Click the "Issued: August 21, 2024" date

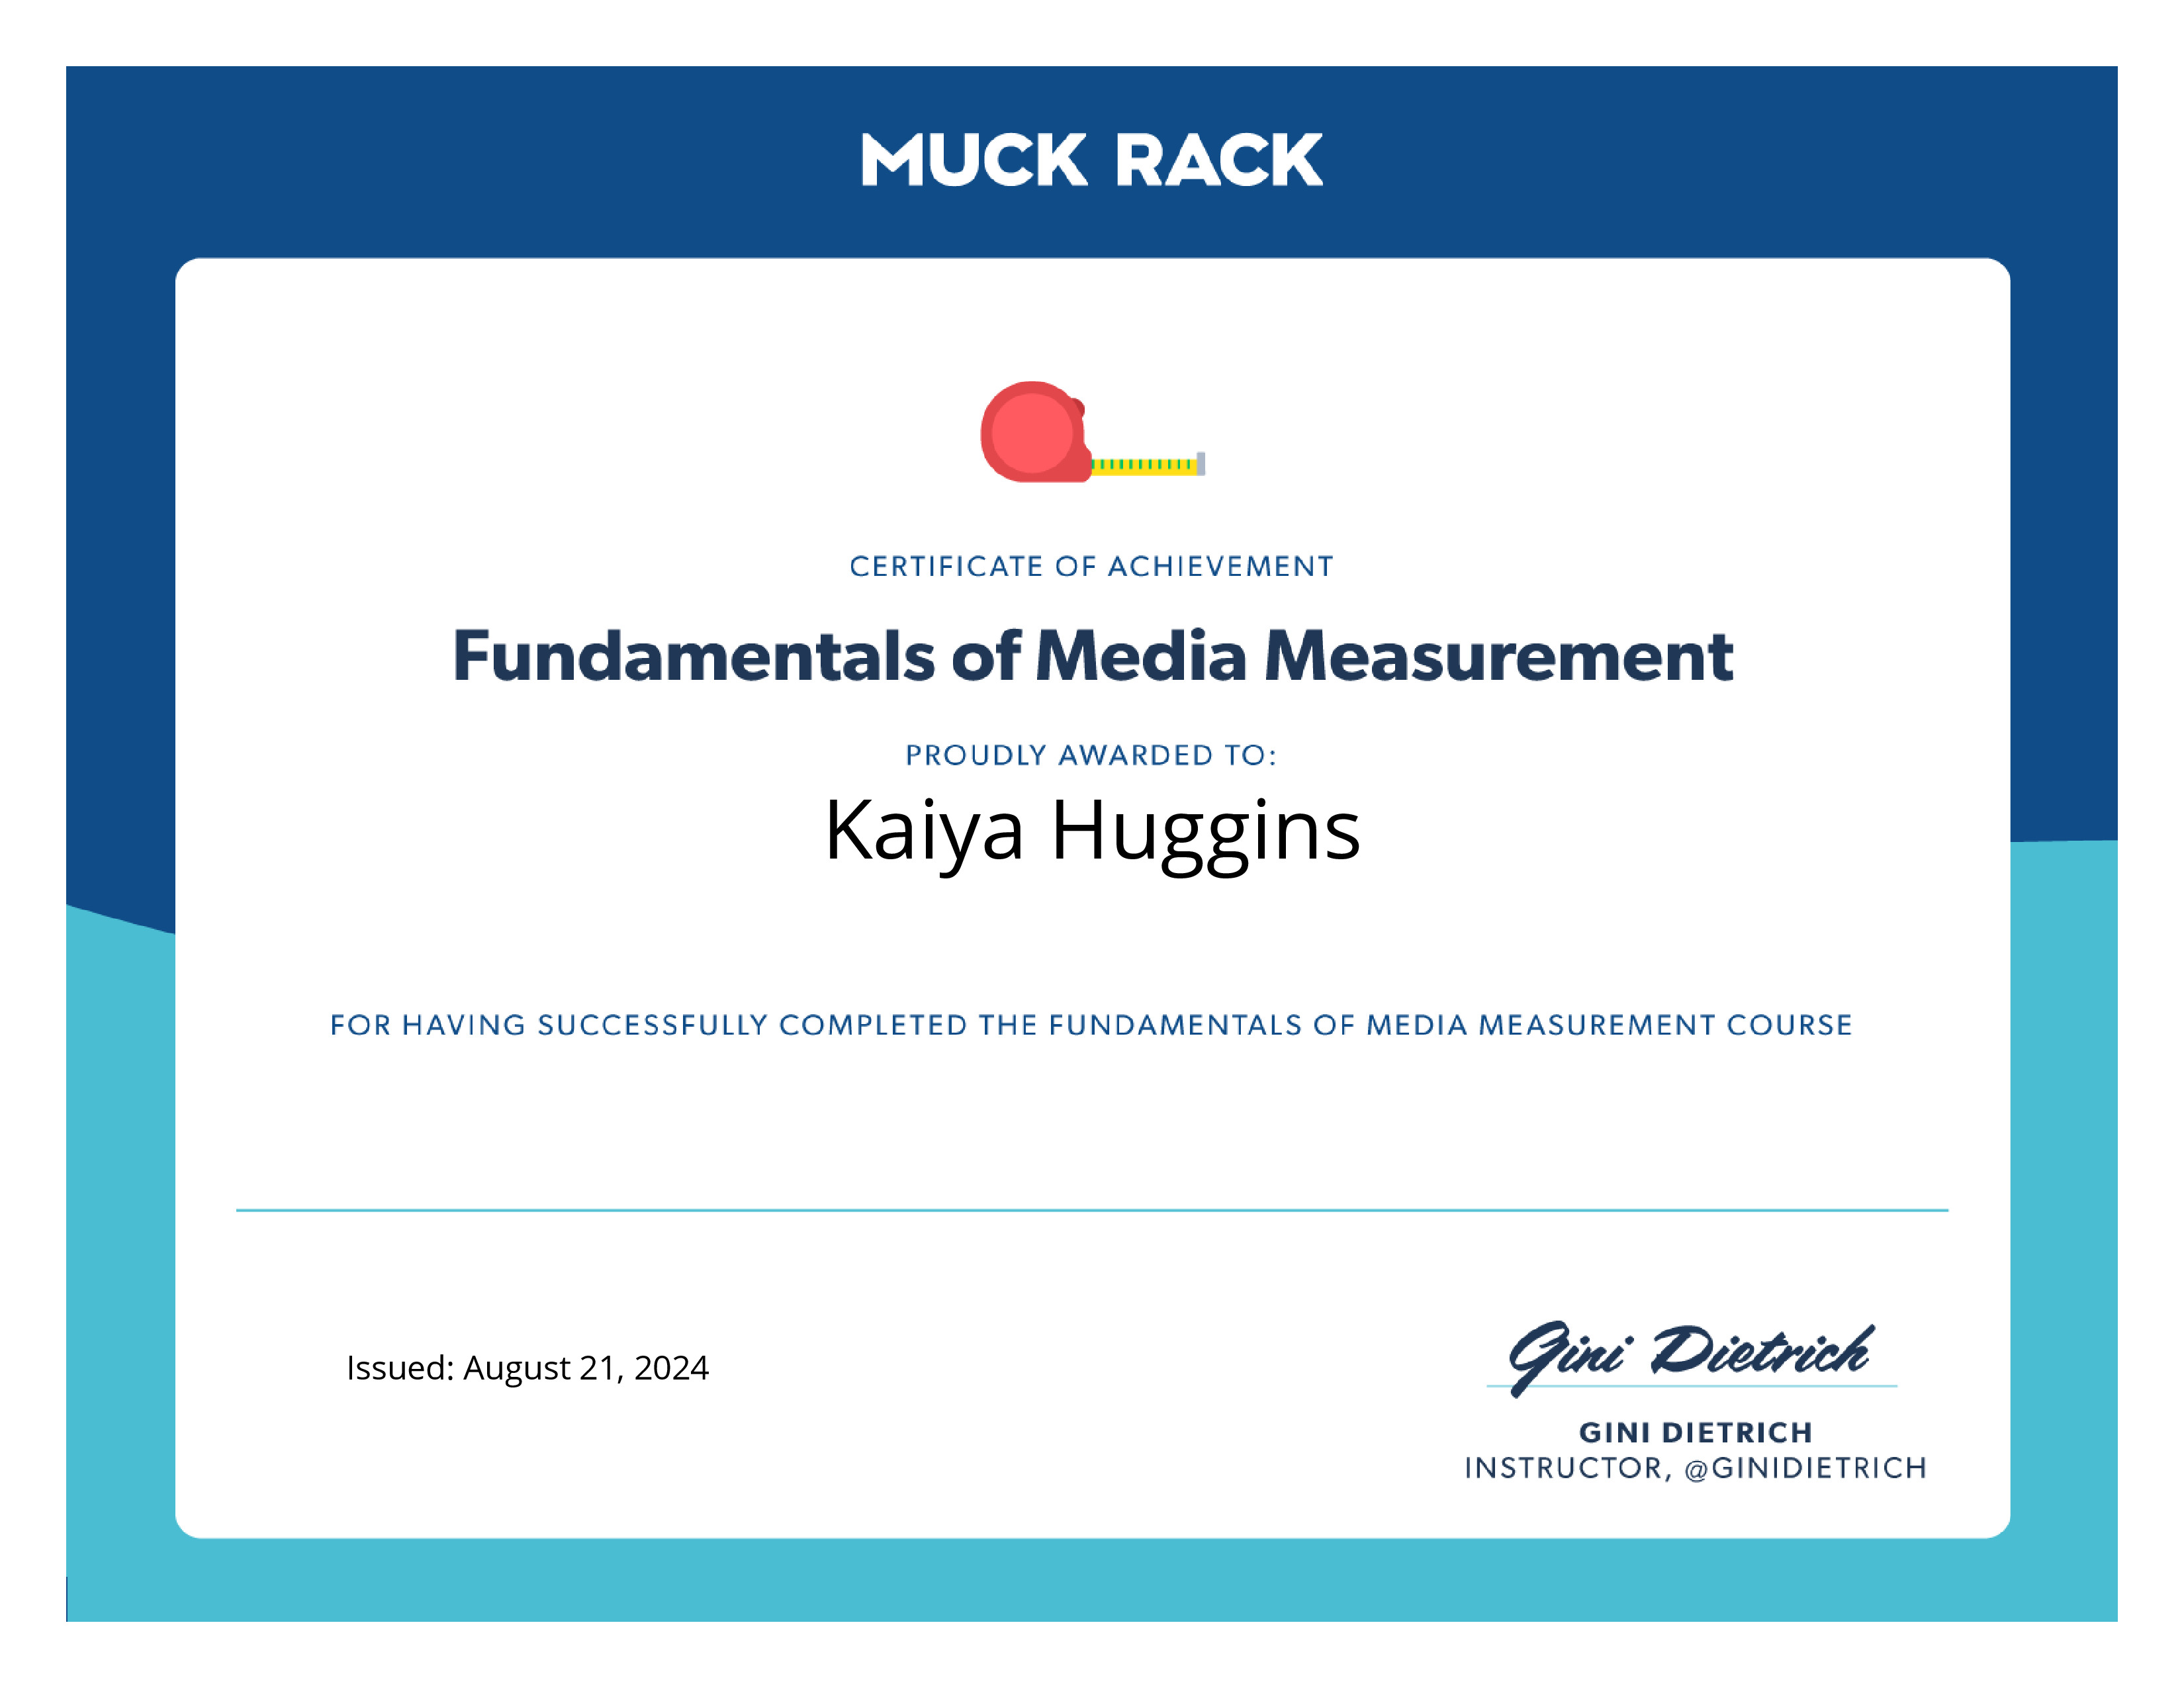[x=528, y=1368]
